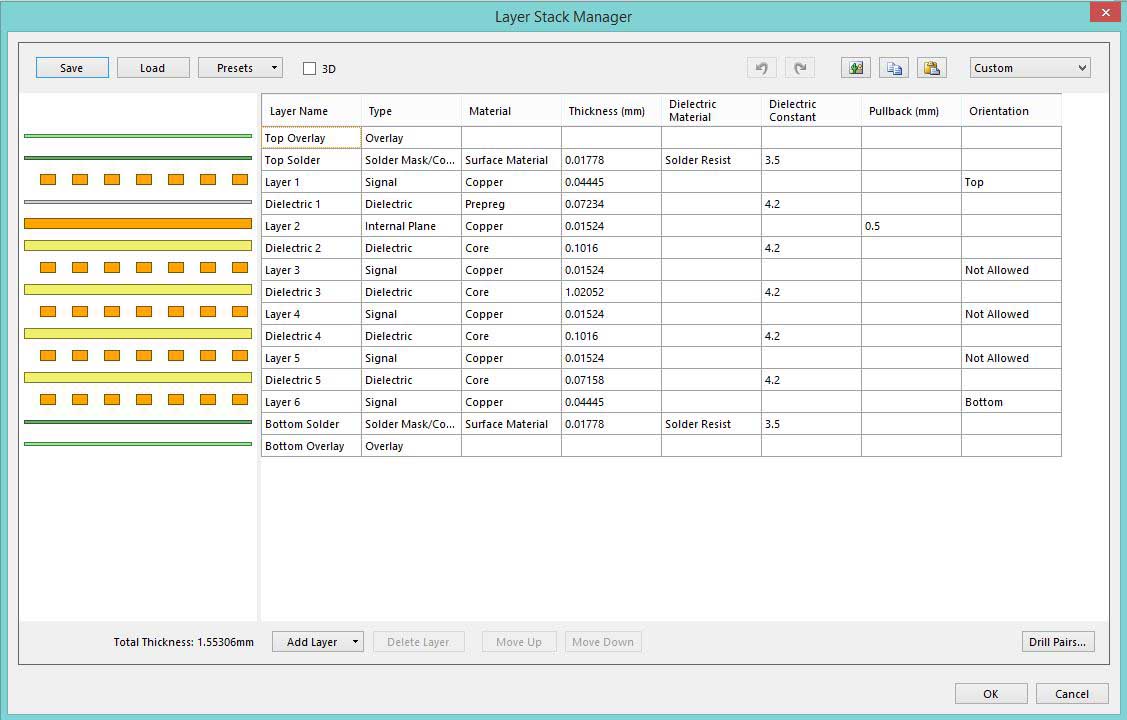Click the Thickness (mm) column header
This screenshot has height=720, width=1127.
point(606,111)
